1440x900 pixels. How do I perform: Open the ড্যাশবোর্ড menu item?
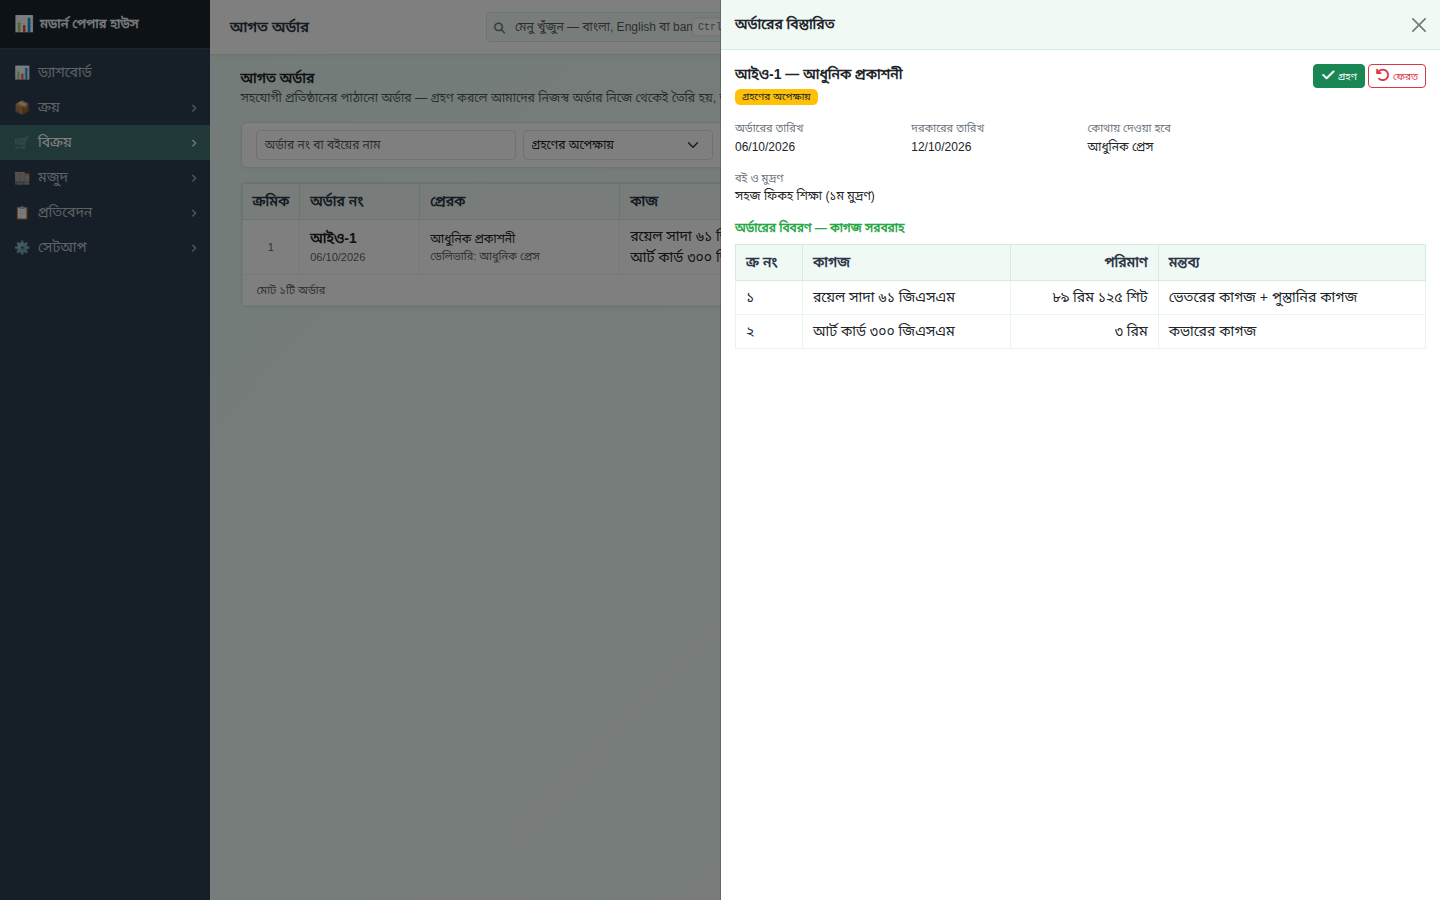(105, 72)
